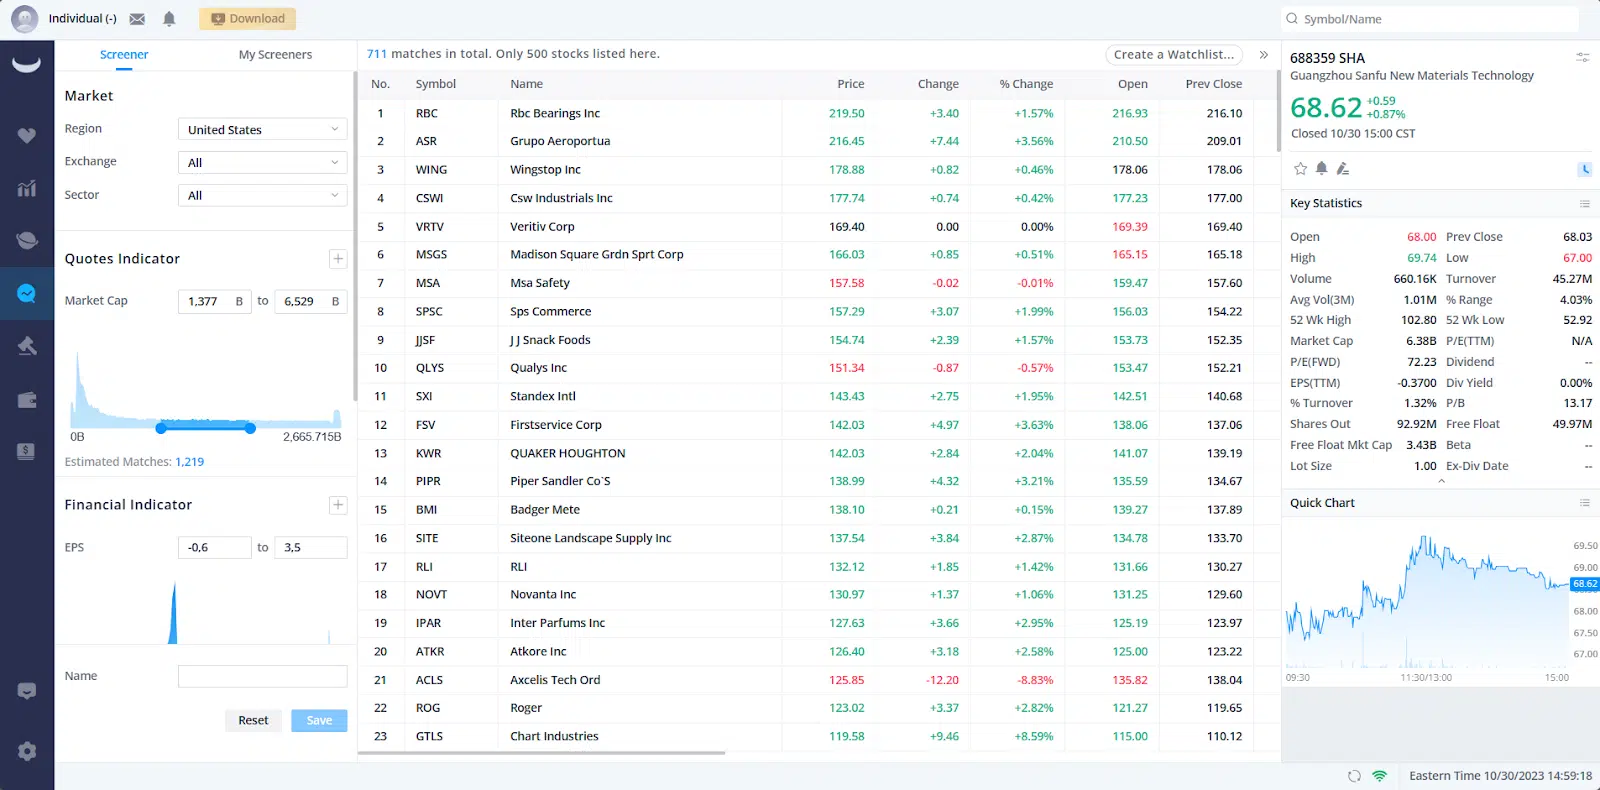Image resolution: width=1600 pixels, height=790 pixels.
Task: Open the dollar document icon in sidebar
Action: [27, 451]
